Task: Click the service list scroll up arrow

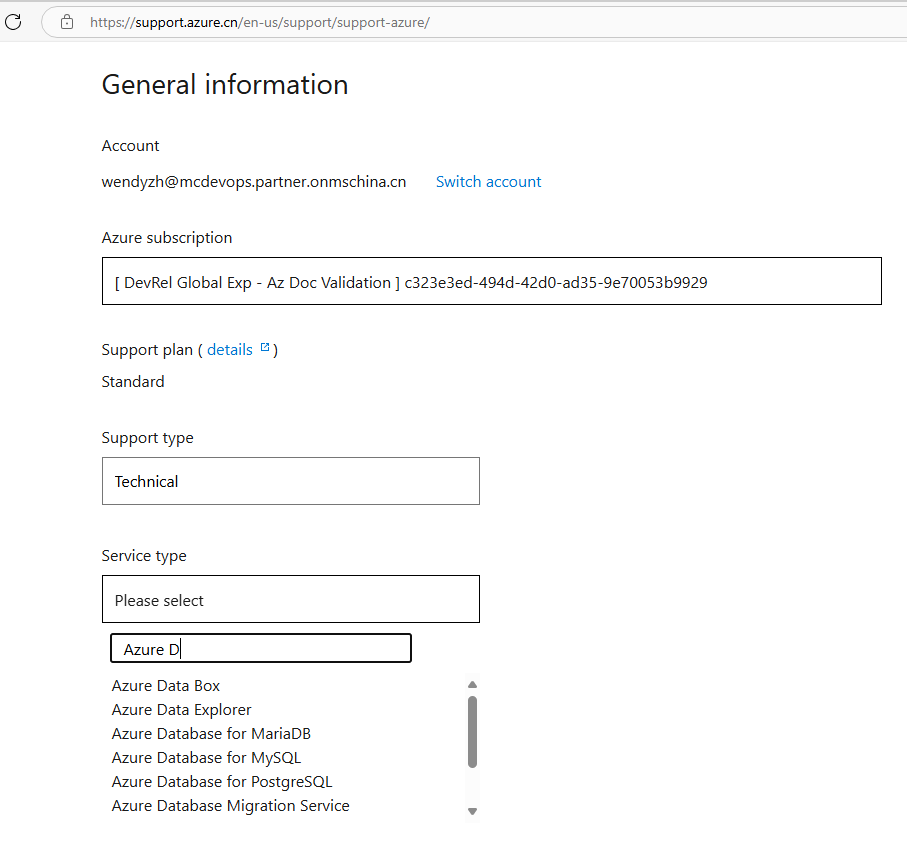Action: pyautogui.click(x=473, y=685)
